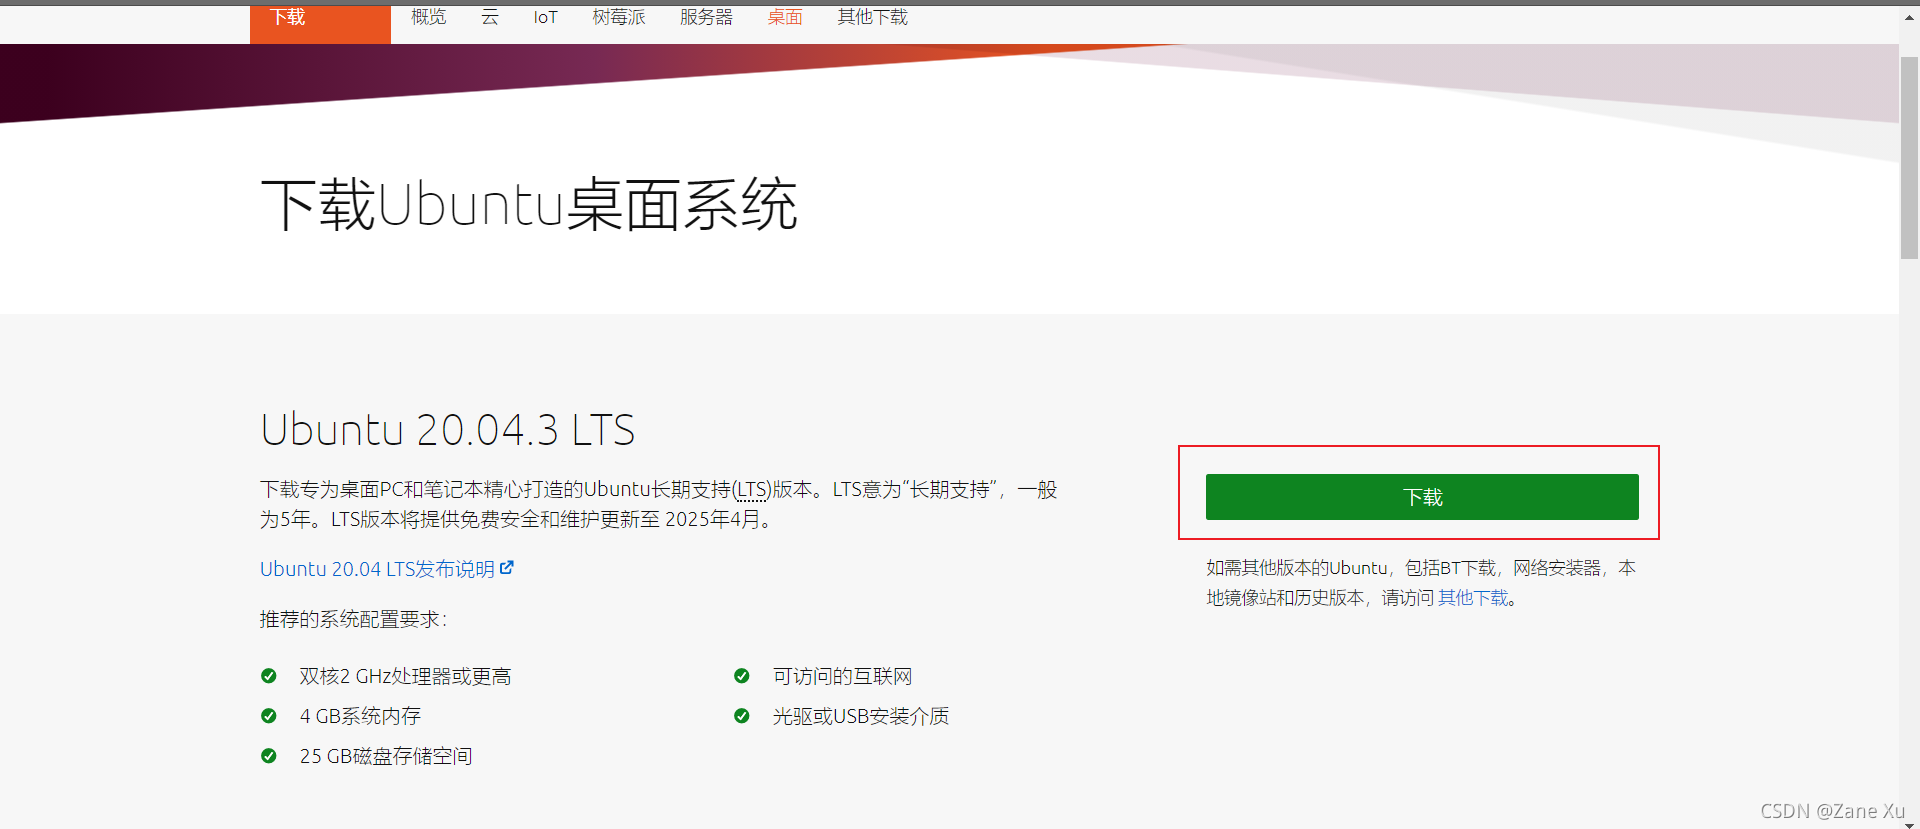Open Ubuntu 20.04 LTS发布说明 link
Screen dimensions: 1920x829
point(386,569)
